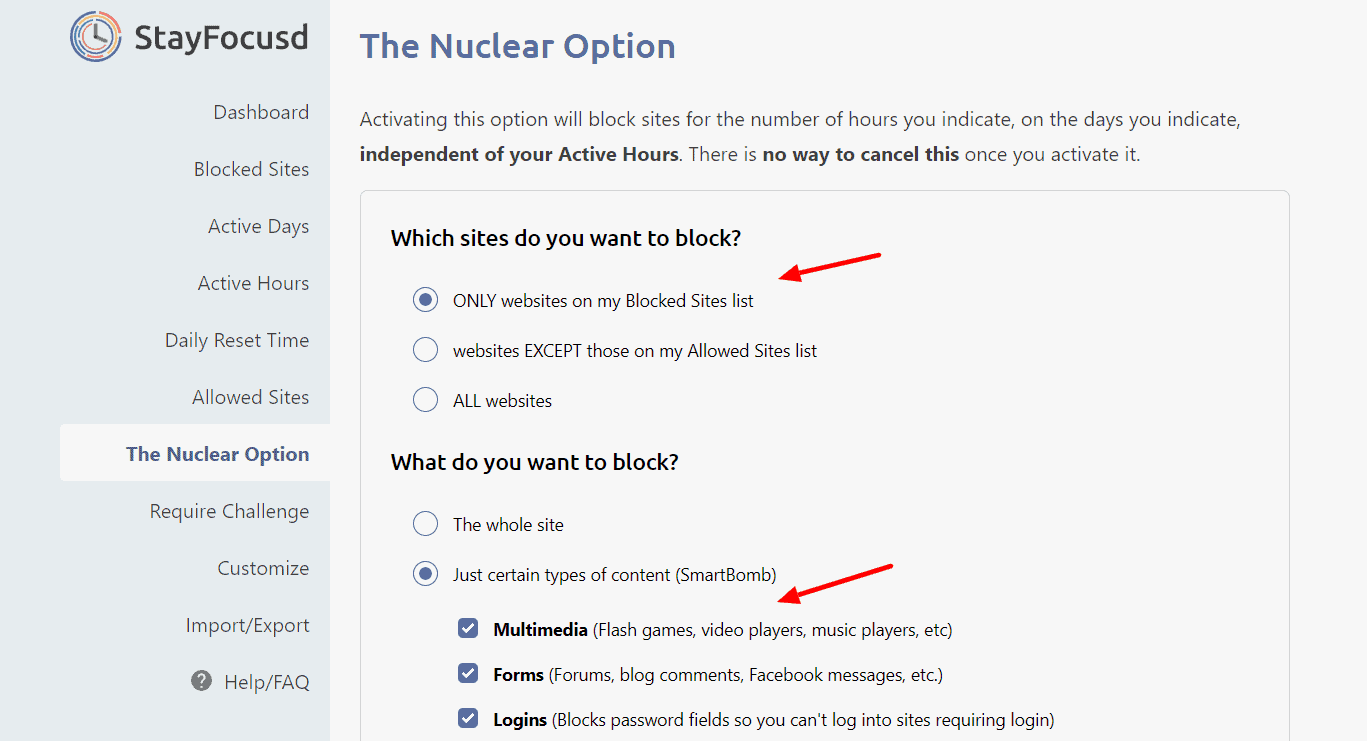Screen dimensions: 1367x741
Task: Choose the ALL websites radio button
Action: (426, 400)
